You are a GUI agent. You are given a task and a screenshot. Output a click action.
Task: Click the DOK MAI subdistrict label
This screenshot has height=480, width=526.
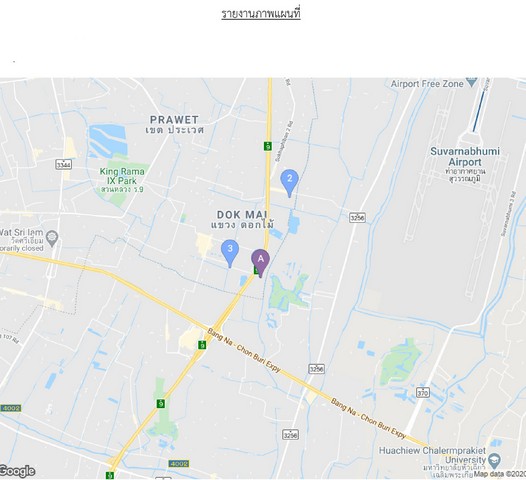(x=242, y=215)
